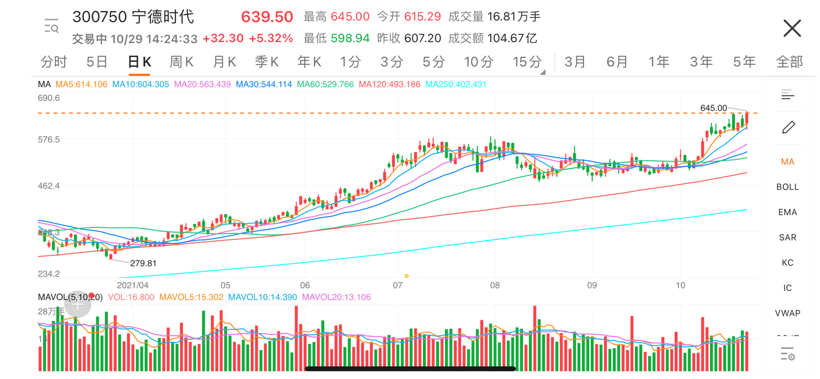Switch to the 分时 intraday tab
820x379 pixels.
[54, 62]
